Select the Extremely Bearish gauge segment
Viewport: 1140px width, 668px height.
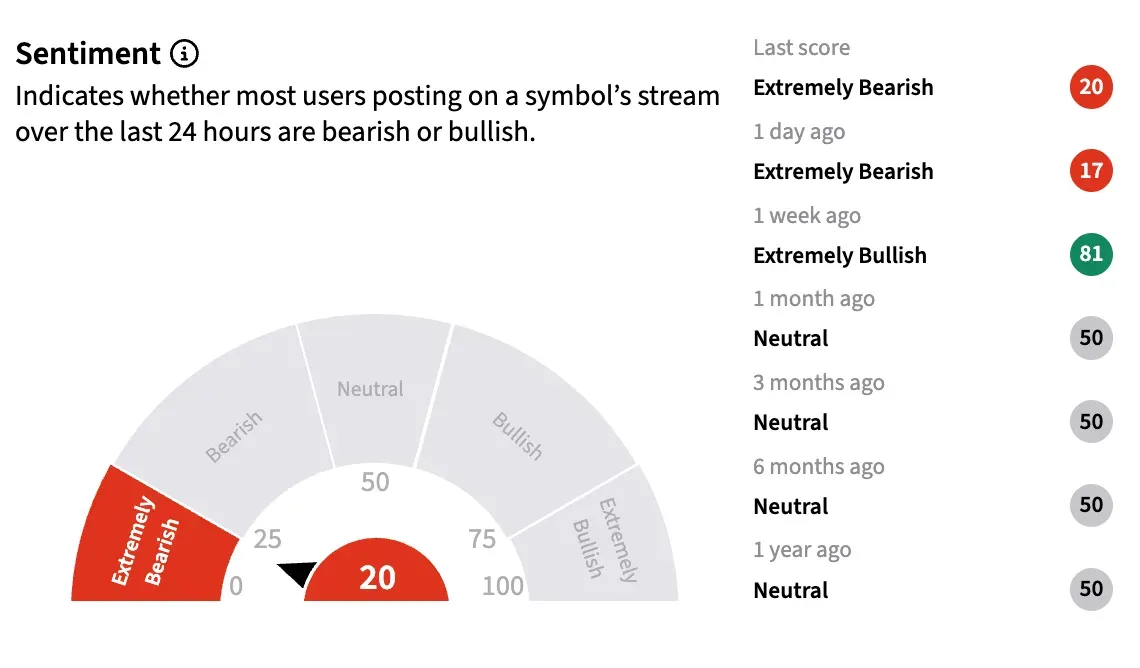[x=145, y=540]
